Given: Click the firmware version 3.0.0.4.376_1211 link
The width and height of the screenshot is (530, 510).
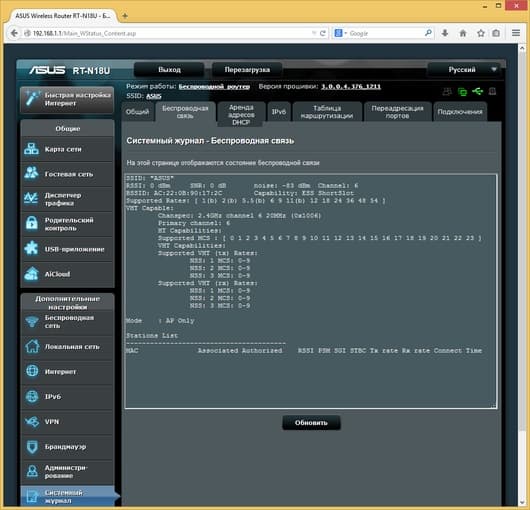Looking at the screenshot, I should click(351, 87).
